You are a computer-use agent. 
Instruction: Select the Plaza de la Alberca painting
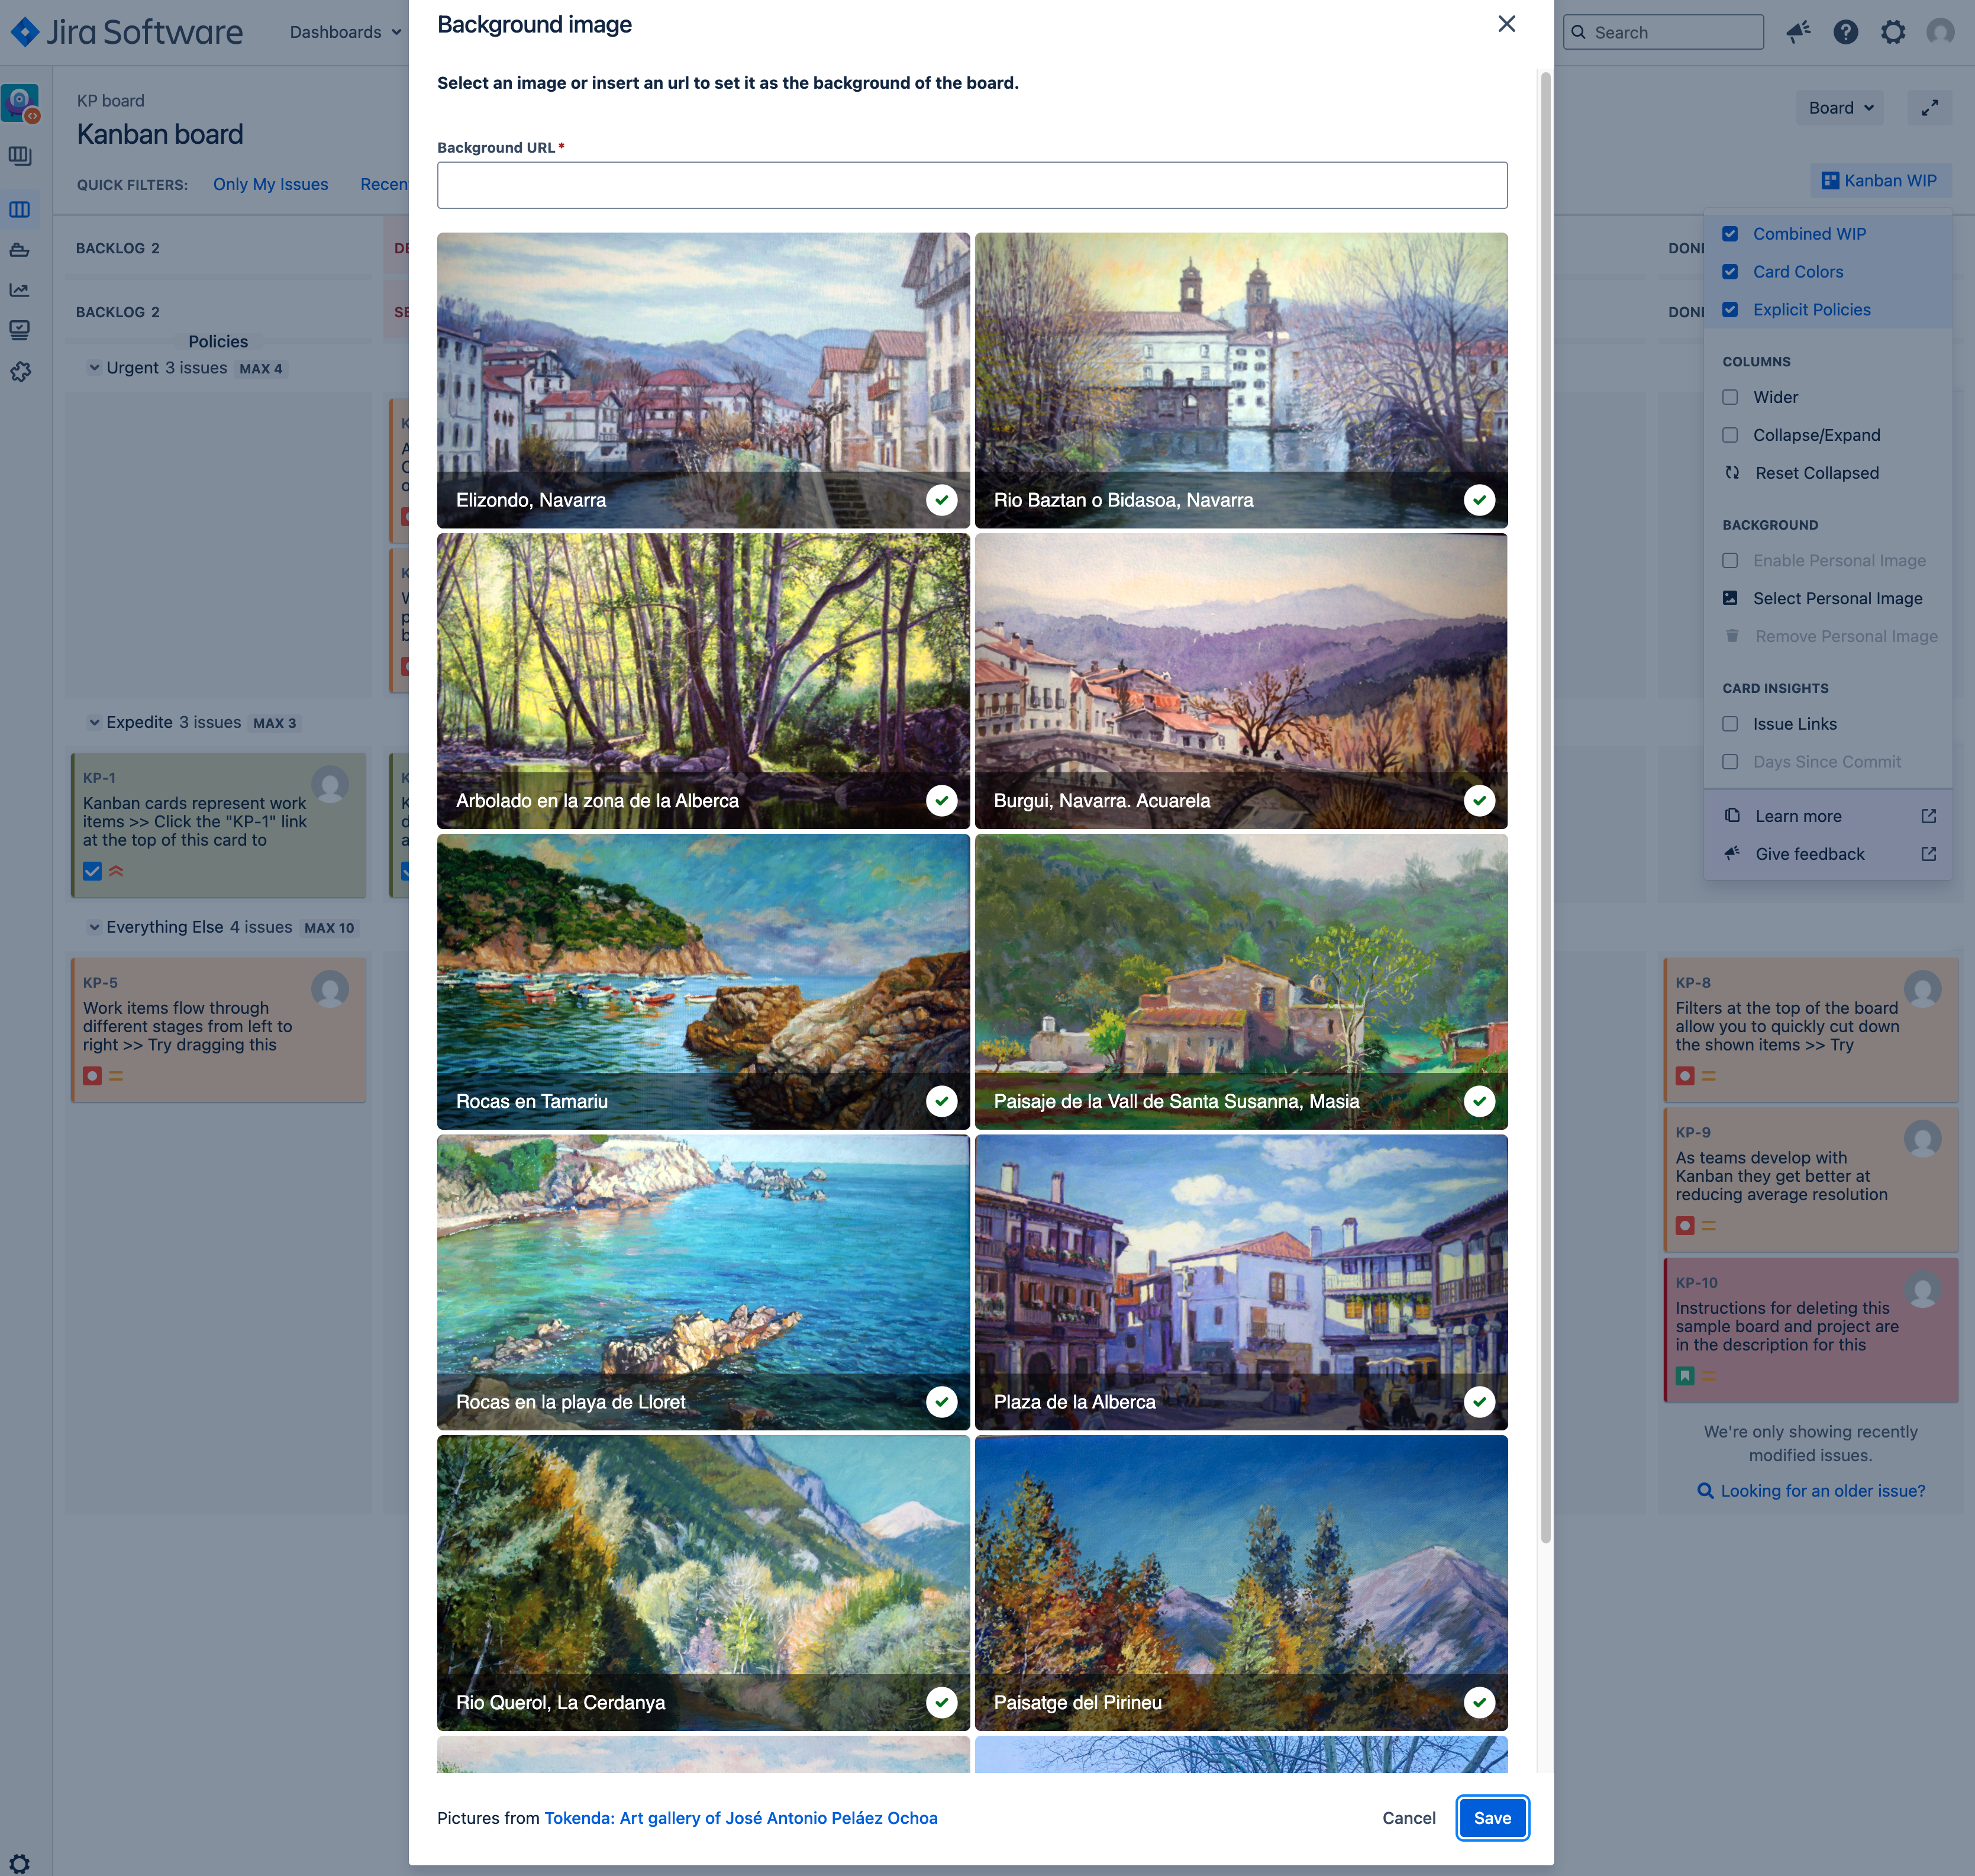(x=1241, y=1282)
